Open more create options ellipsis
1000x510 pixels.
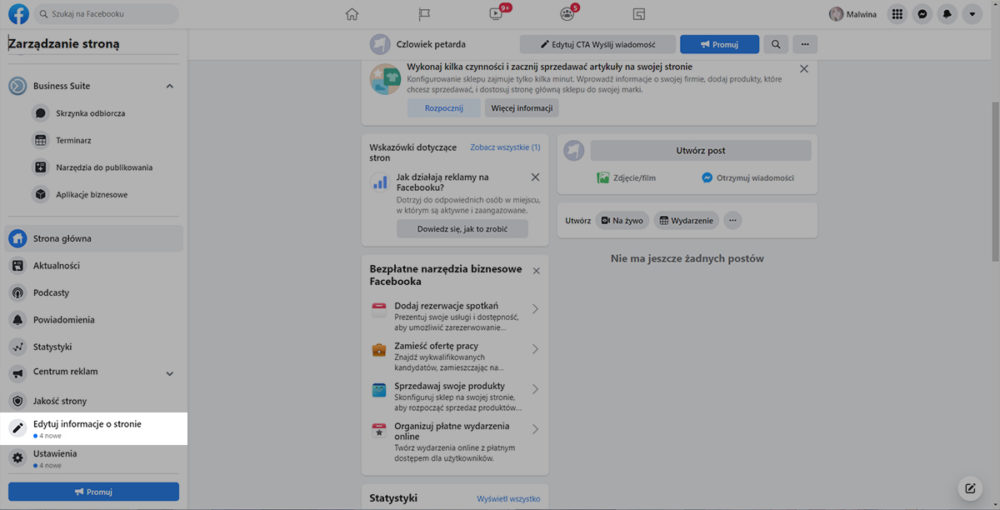point(733,221)
